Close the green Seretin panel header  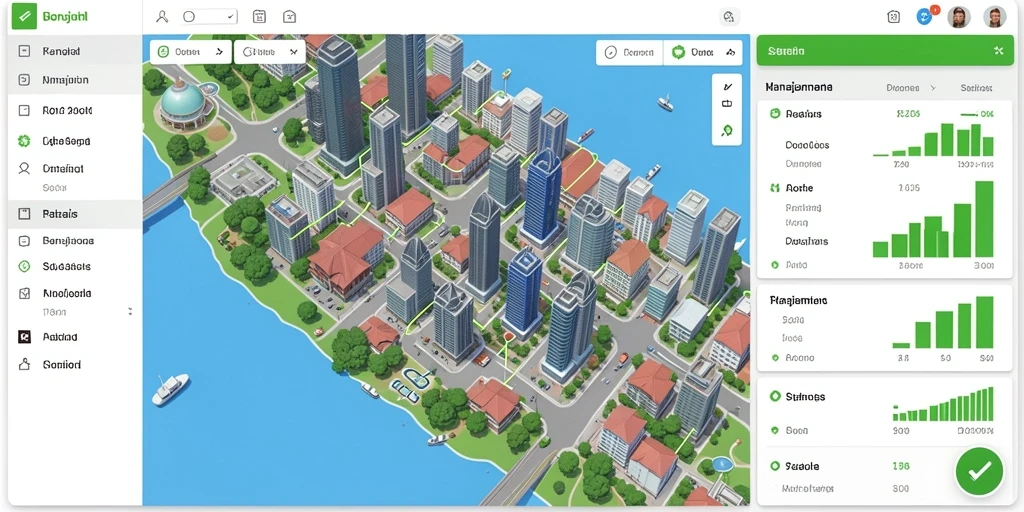click(x=998, y=50)
